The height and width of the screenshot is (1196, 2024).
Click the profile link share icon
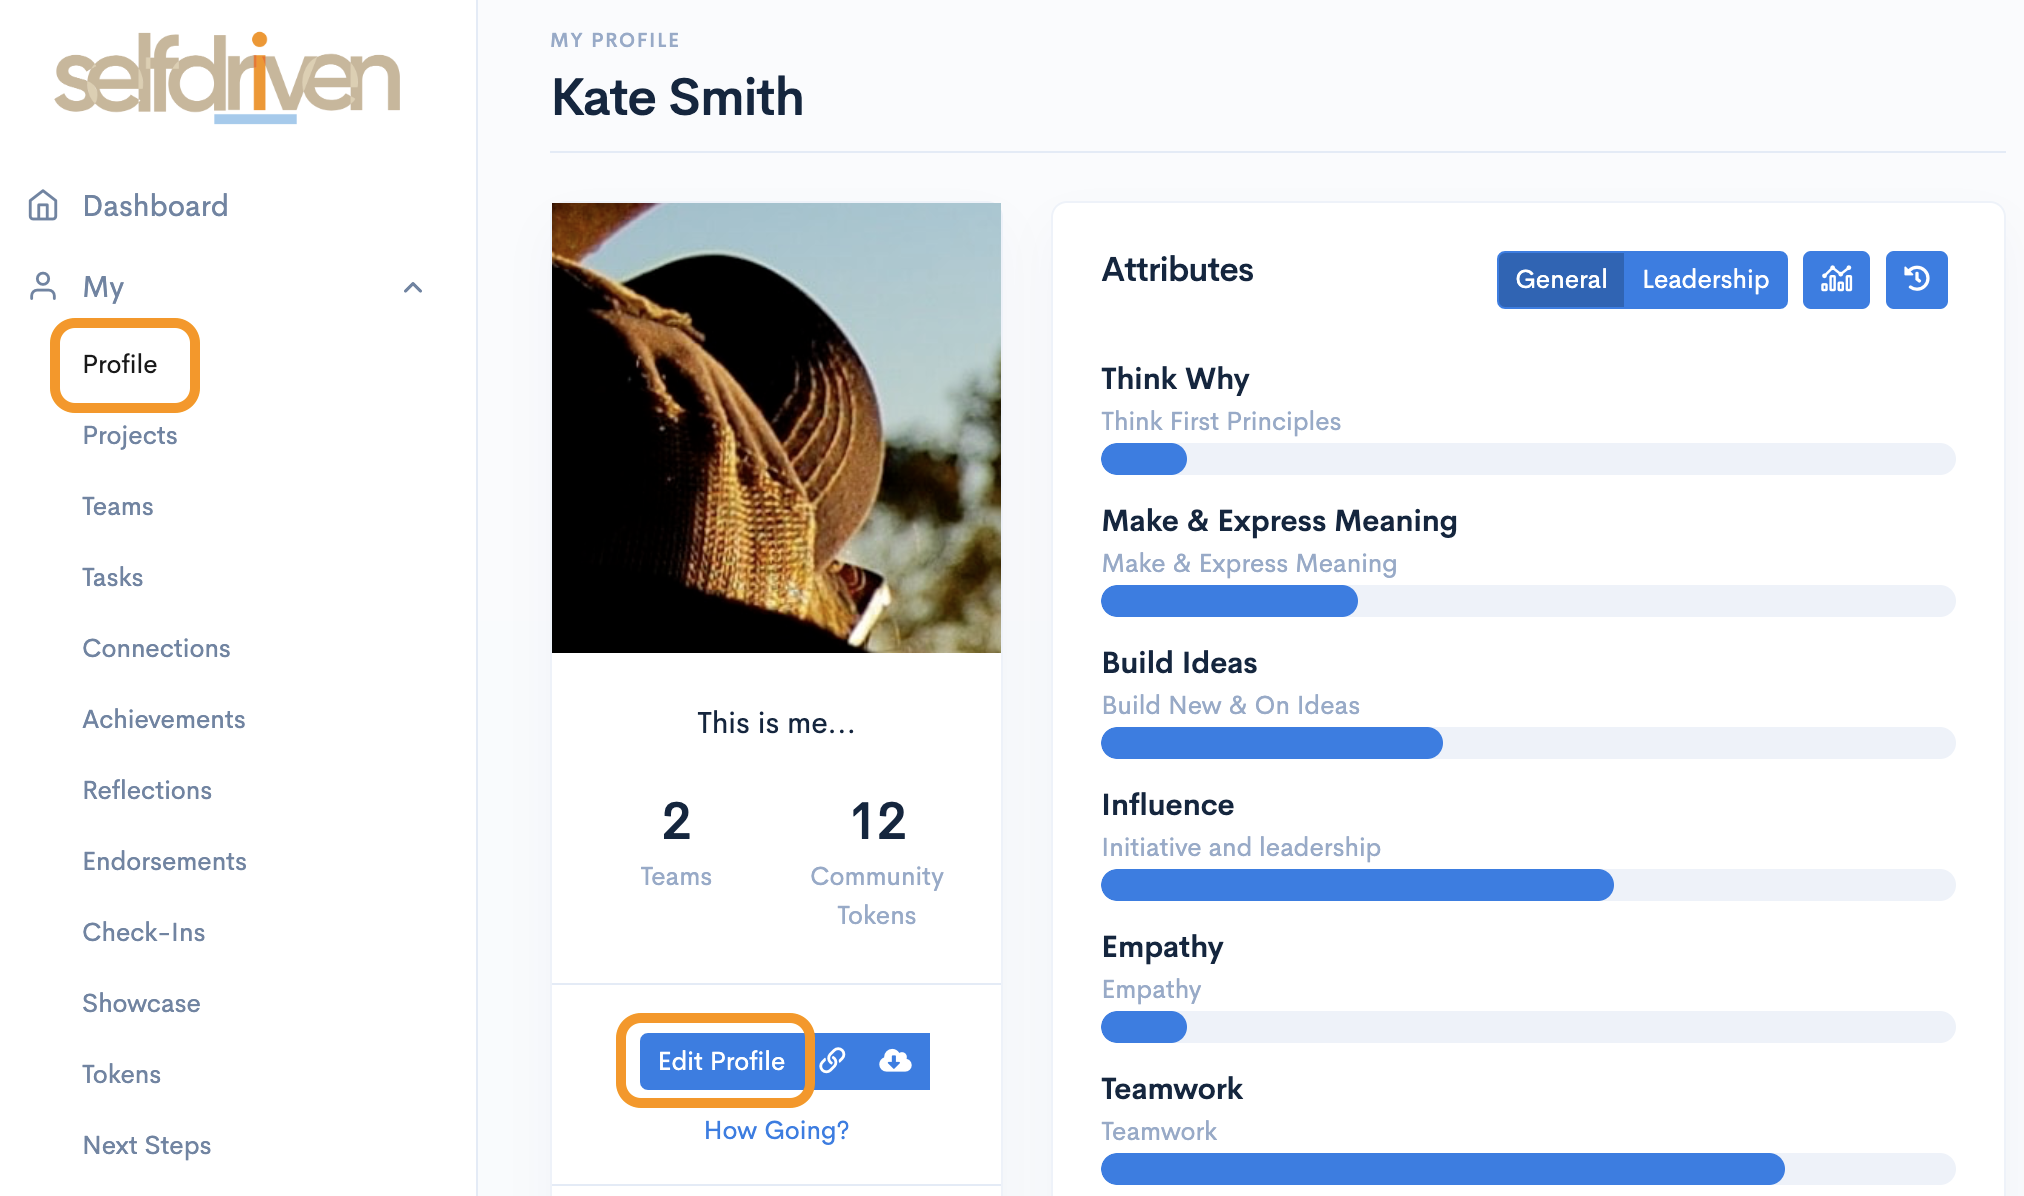pos(833,1061)
